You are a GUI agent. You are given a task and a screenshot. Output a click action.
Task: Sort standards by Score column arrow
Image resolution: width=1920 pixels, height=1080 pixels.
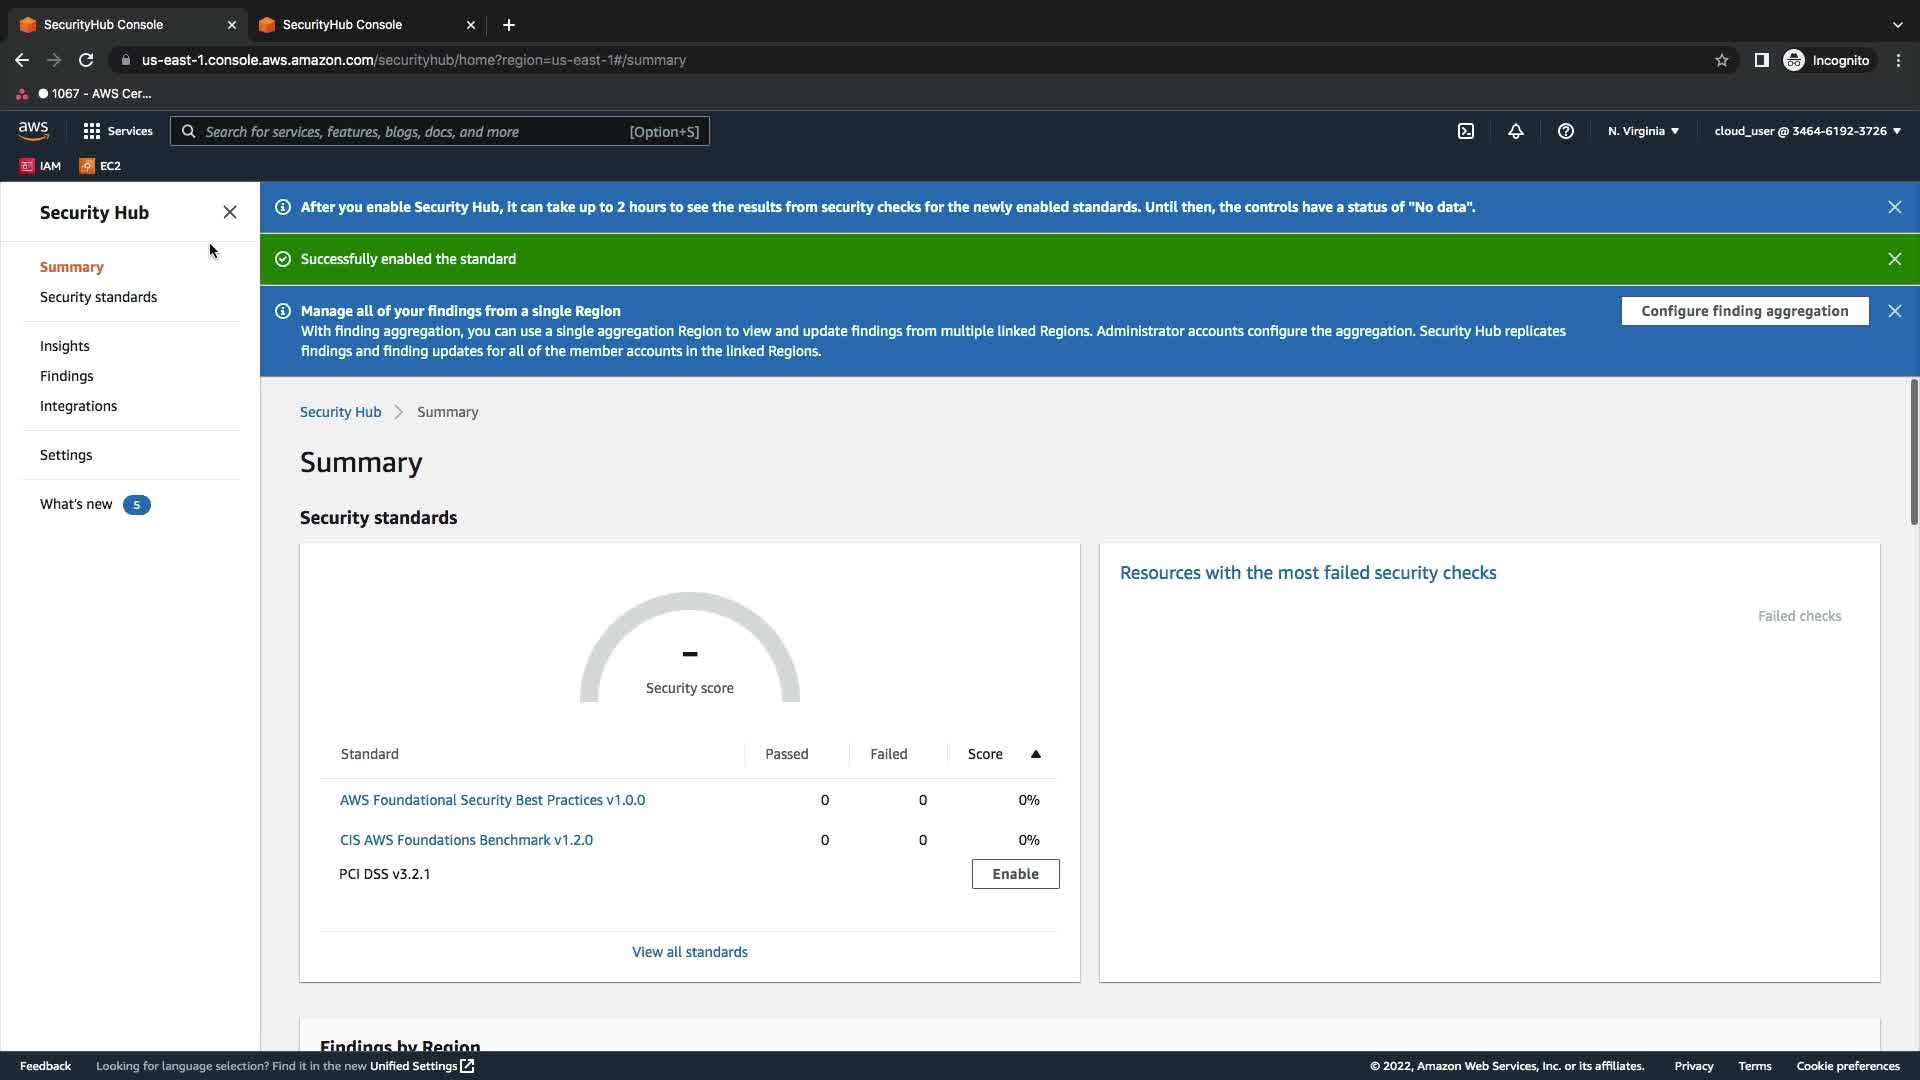1036,754
